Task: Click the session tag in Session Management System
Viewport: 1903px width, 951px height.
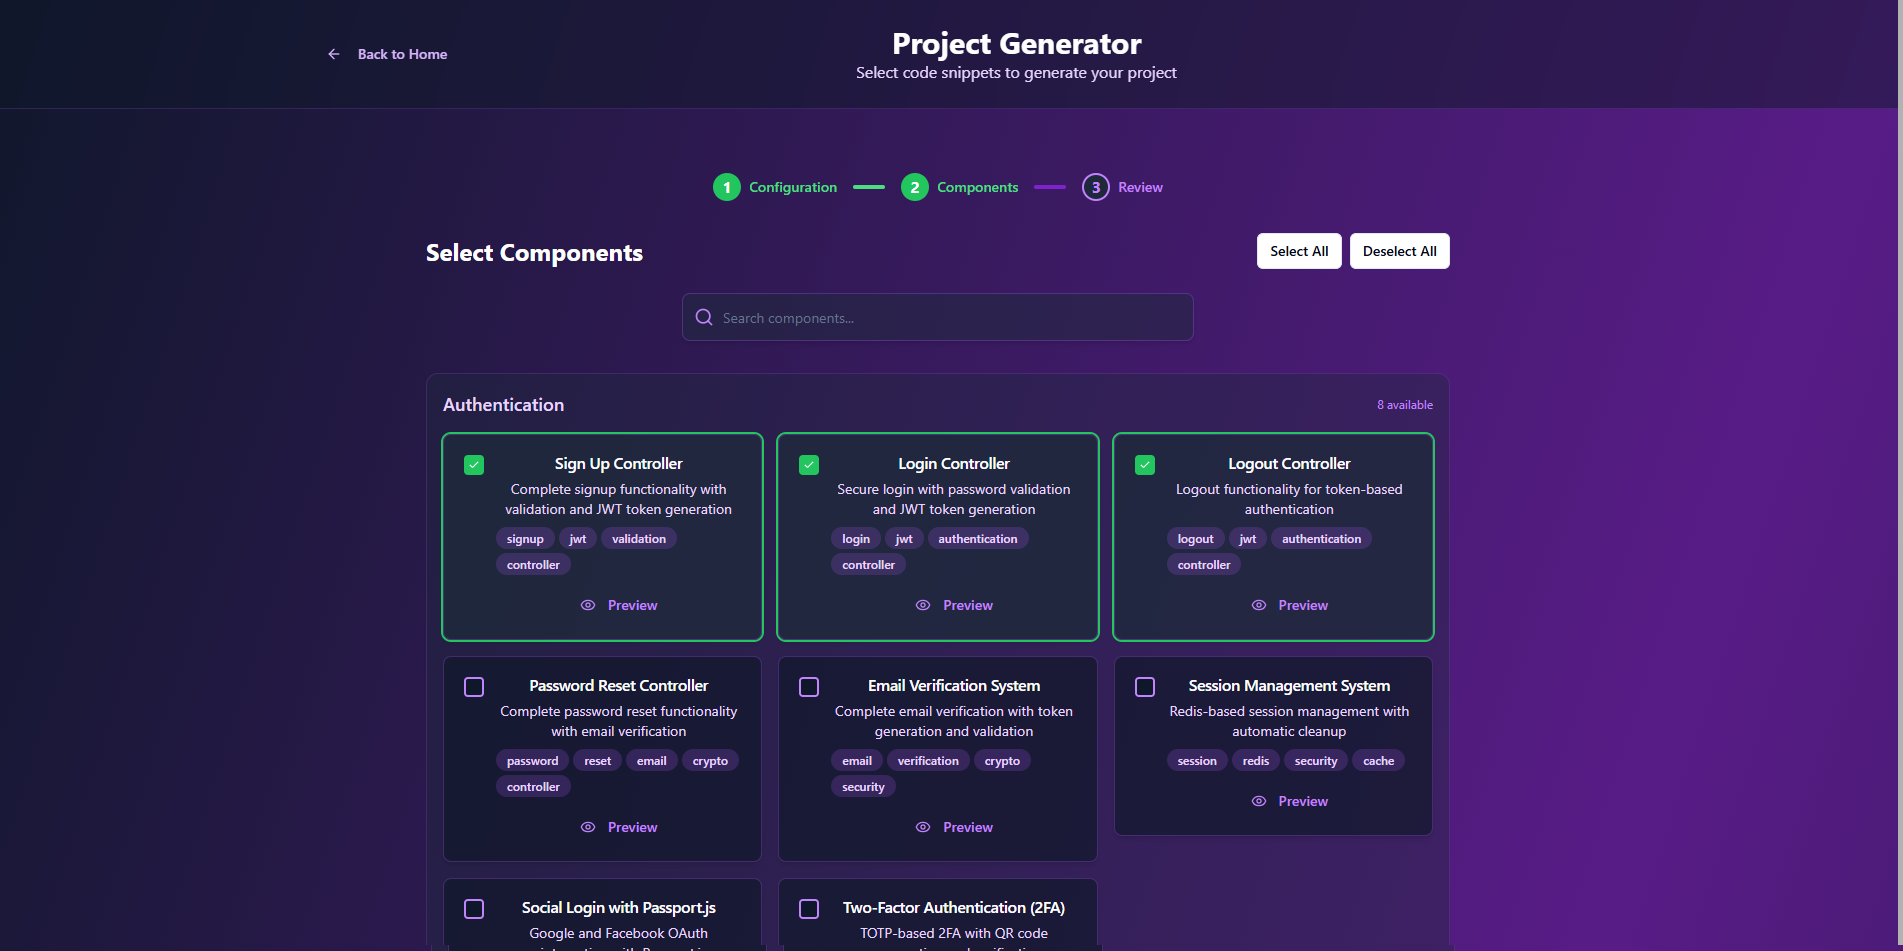Action: point(1197,761)
